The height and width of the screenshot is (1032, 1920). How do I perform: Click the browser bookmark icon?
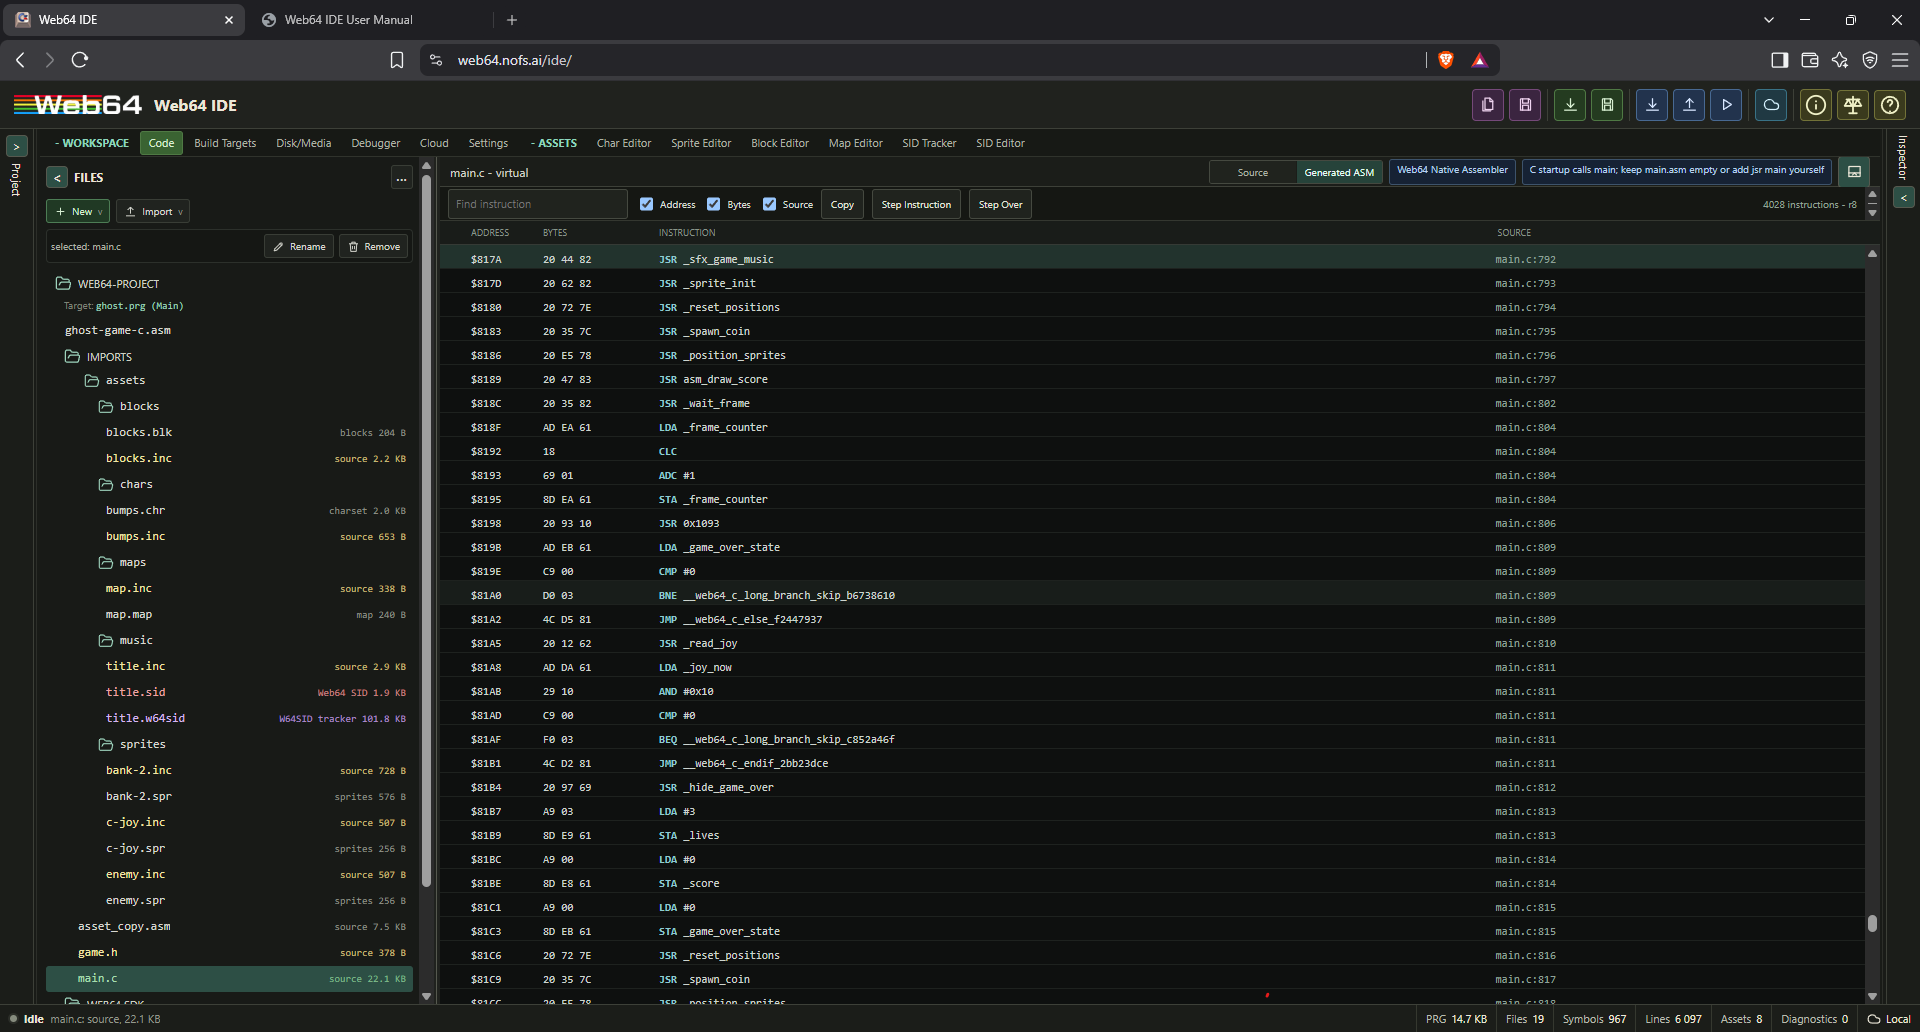pyautogui.click(x=397, y=60)
